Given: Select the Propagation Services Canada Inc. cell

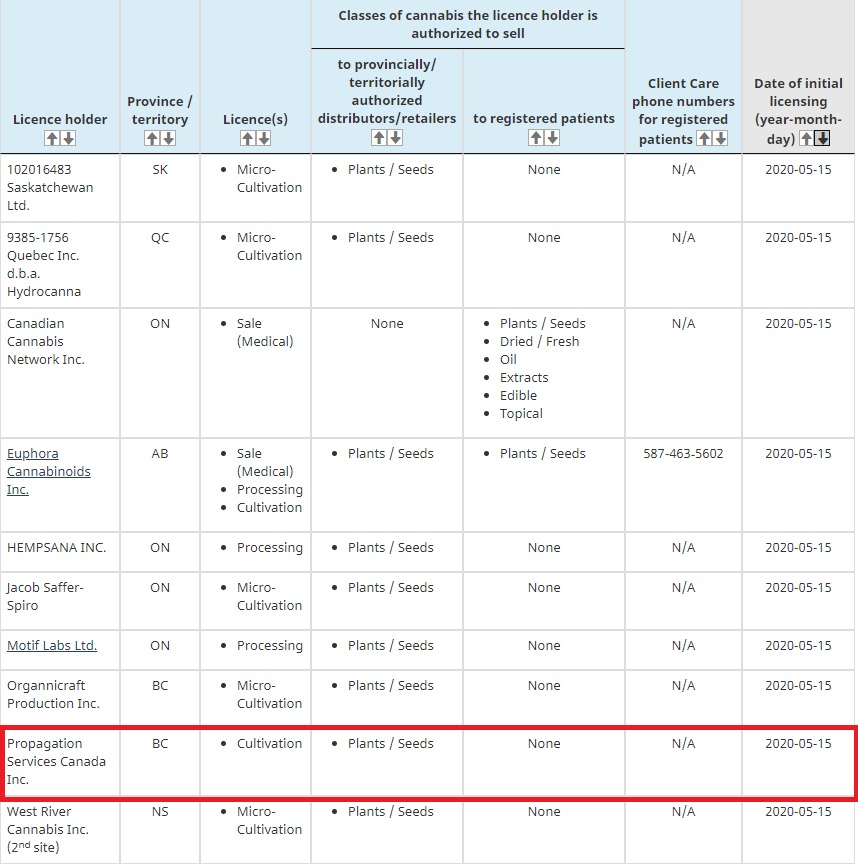Looking at the screenshot, I should 58,761.
